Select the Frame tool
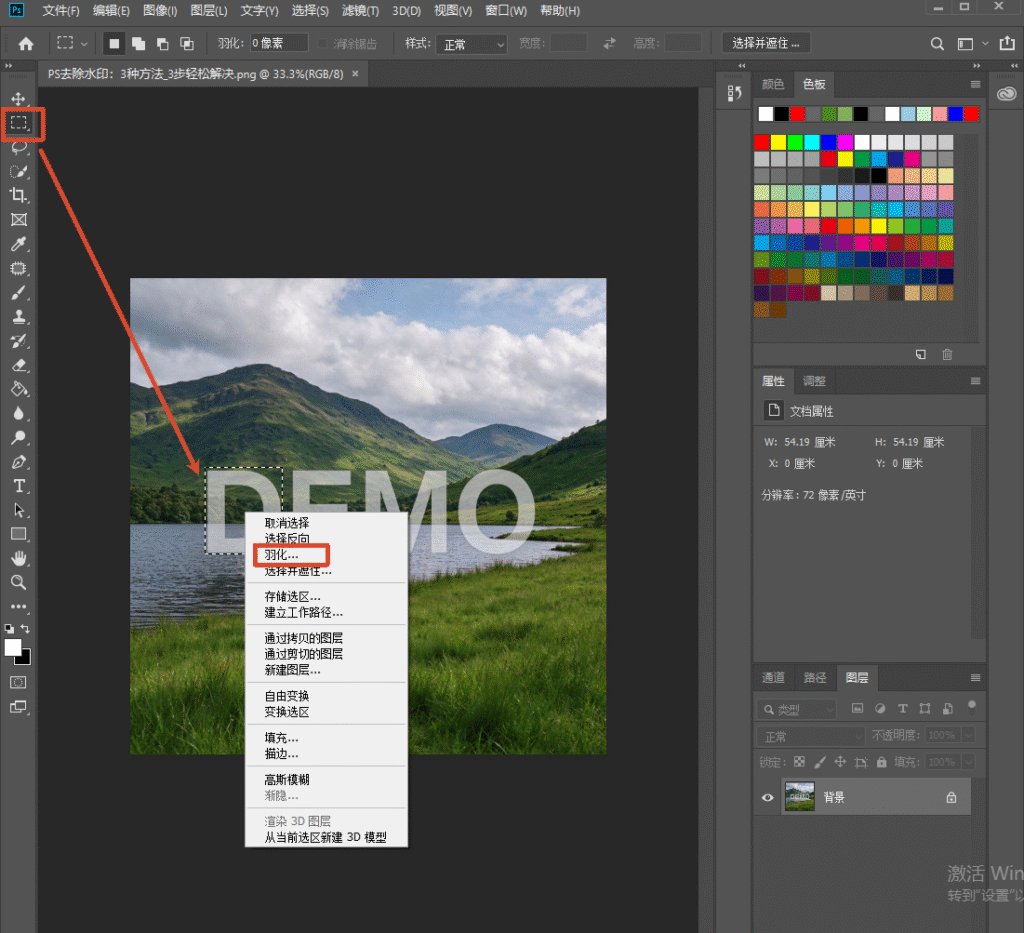 pos(18,219)
